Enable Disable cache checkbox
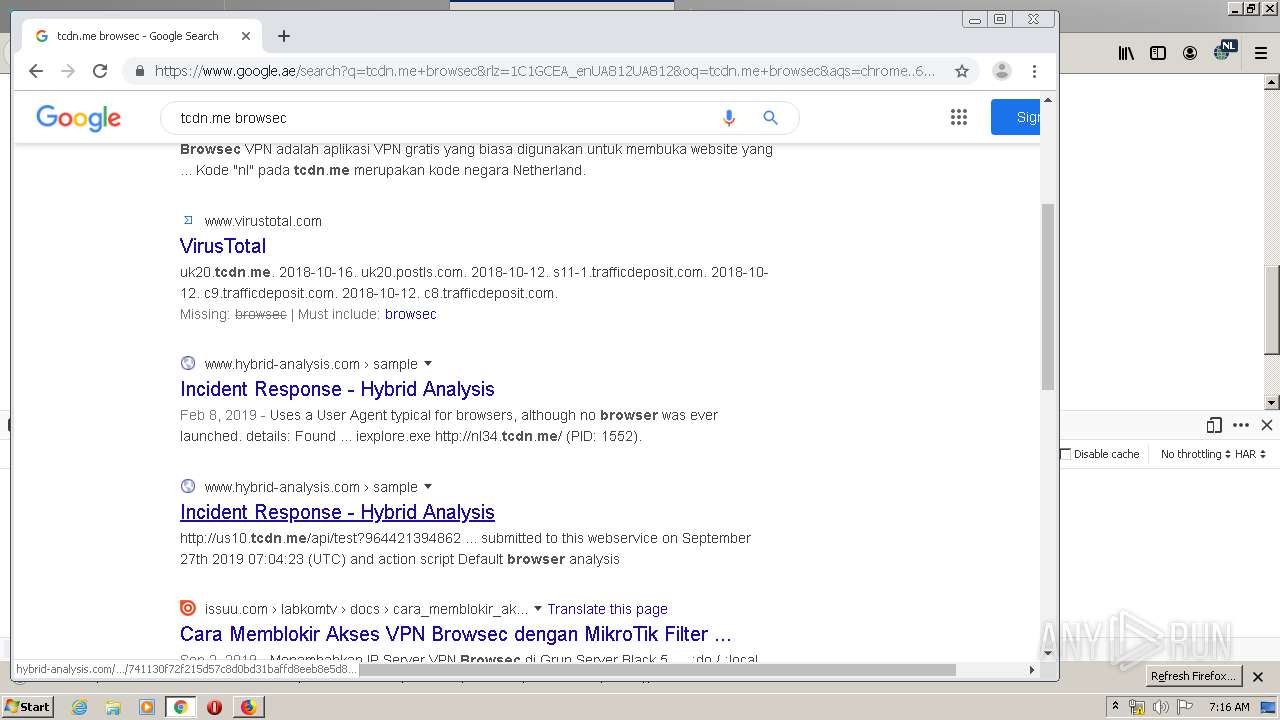Viewport: 1280px width, 720px height. click(1065, 454)
